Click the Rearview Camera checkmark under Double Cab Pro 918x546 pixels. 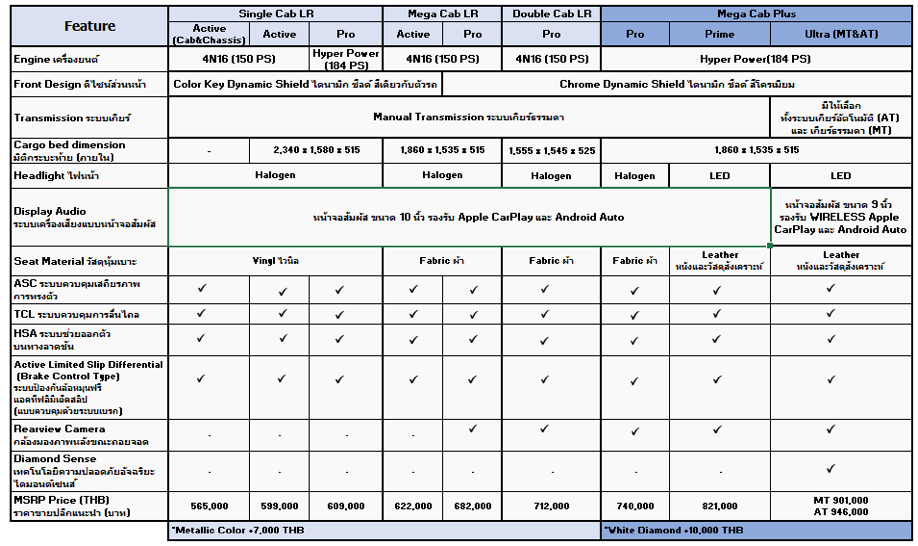(x=544, y=428)
